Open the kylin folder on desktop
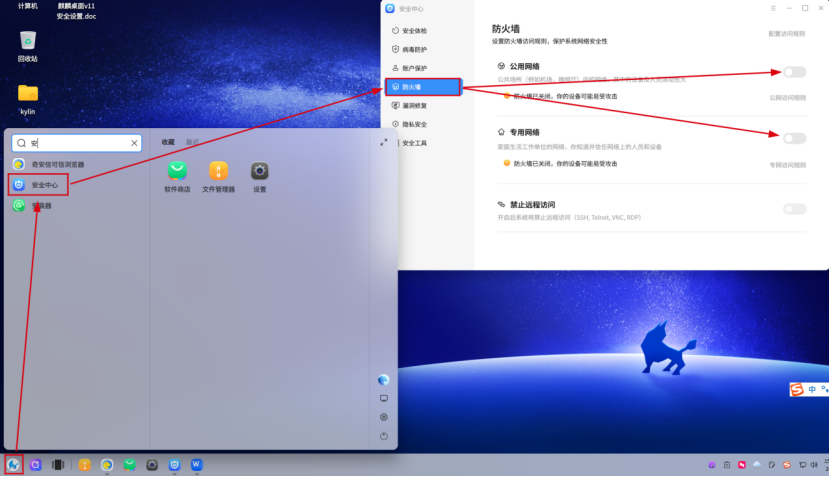The image size is (829, 477). tap(27, 99)
